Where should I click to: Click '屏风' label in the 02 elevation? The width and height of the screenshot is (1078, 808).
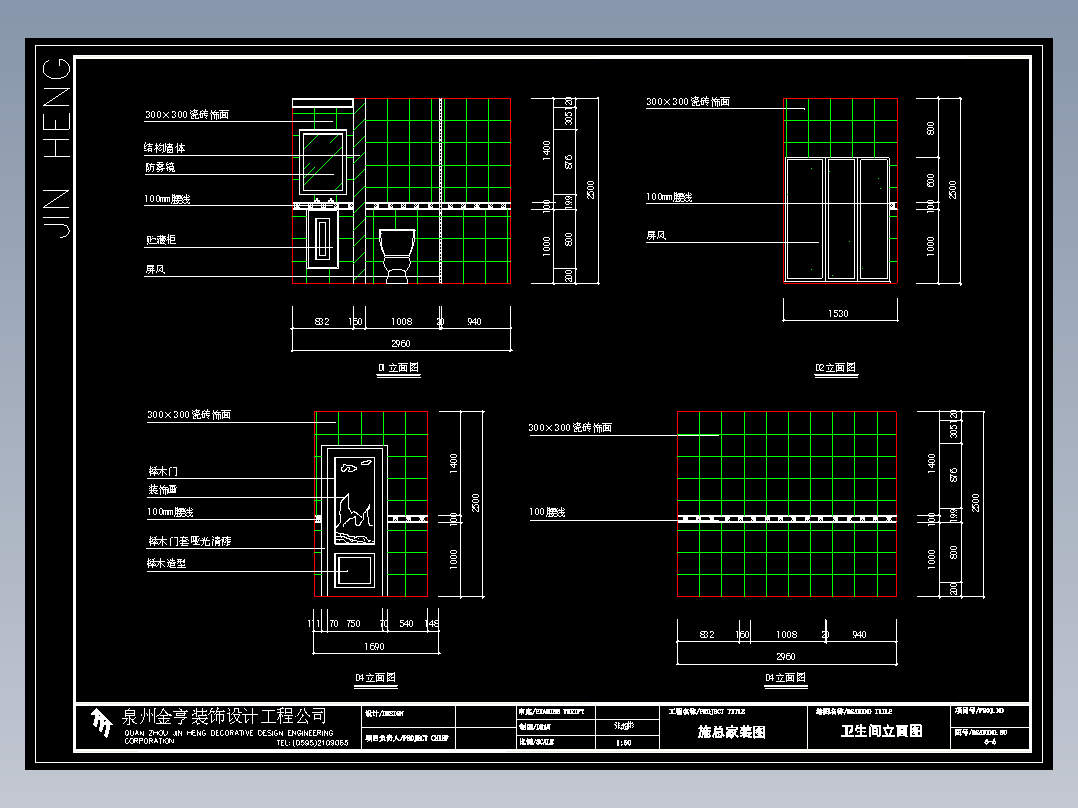point(656,235)
